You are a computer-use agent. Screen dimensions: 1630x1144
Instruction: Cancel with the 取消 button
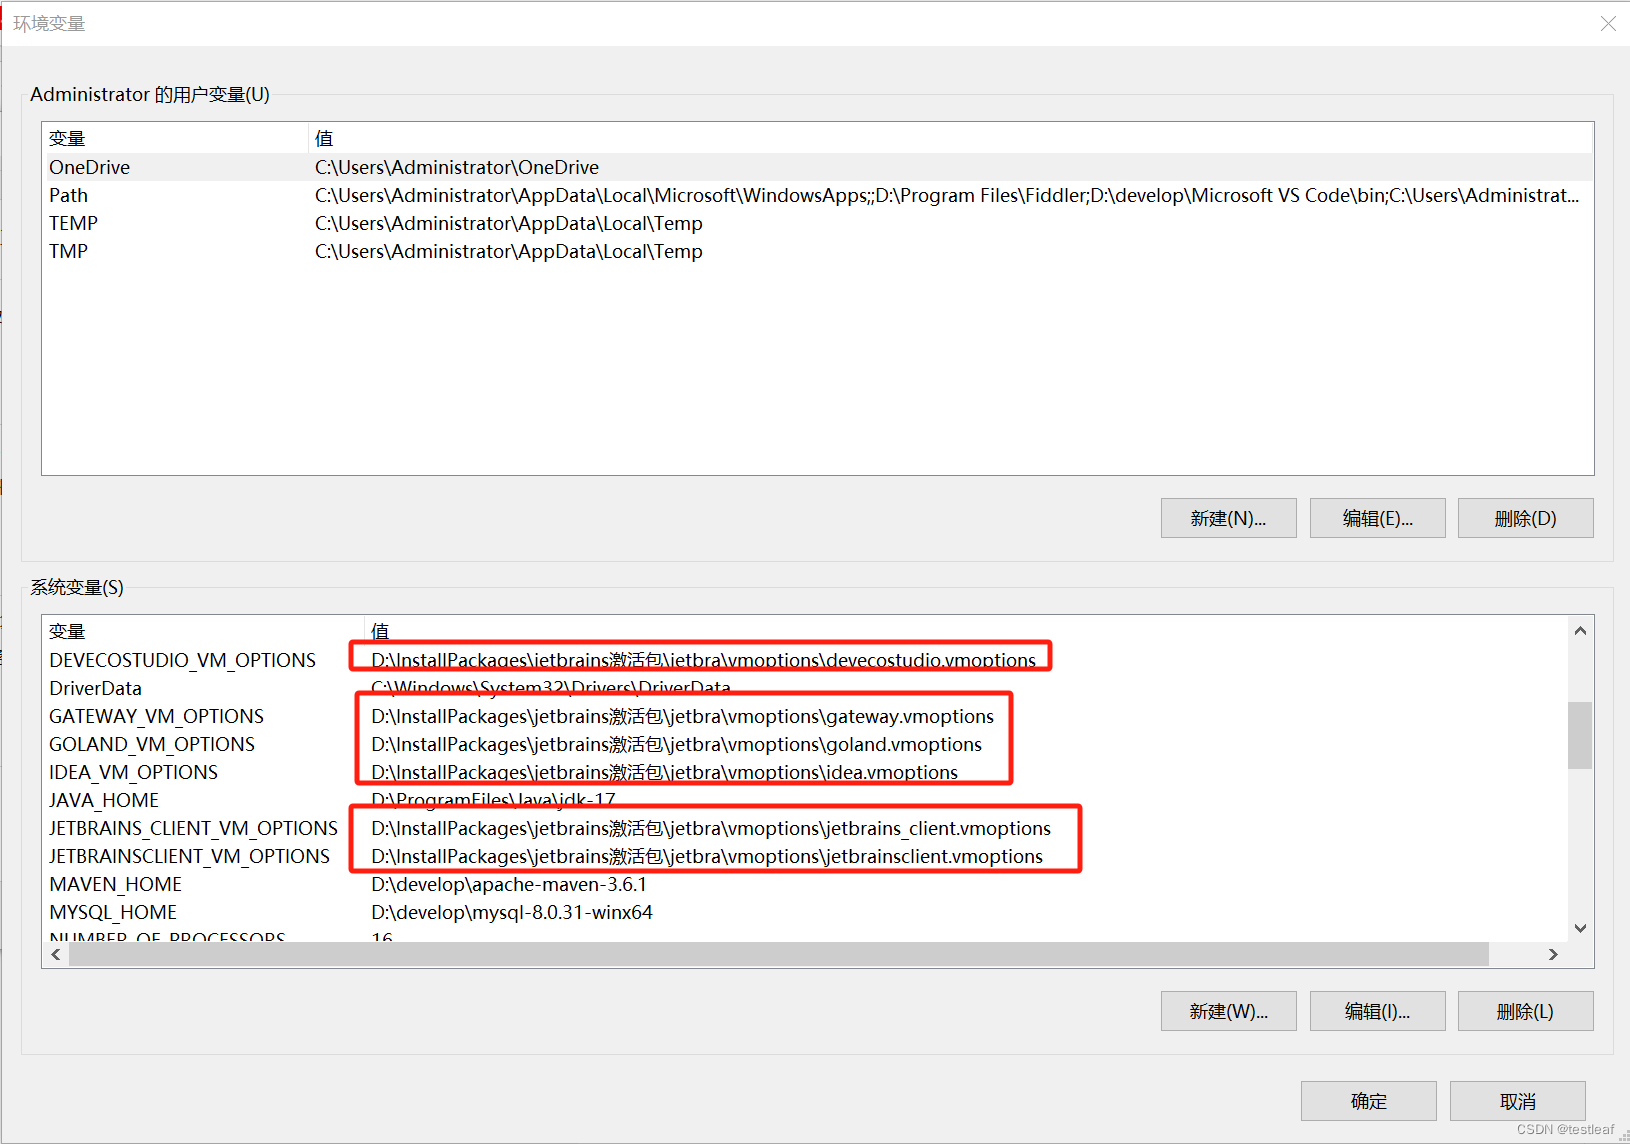(x=1517, y=1101)
